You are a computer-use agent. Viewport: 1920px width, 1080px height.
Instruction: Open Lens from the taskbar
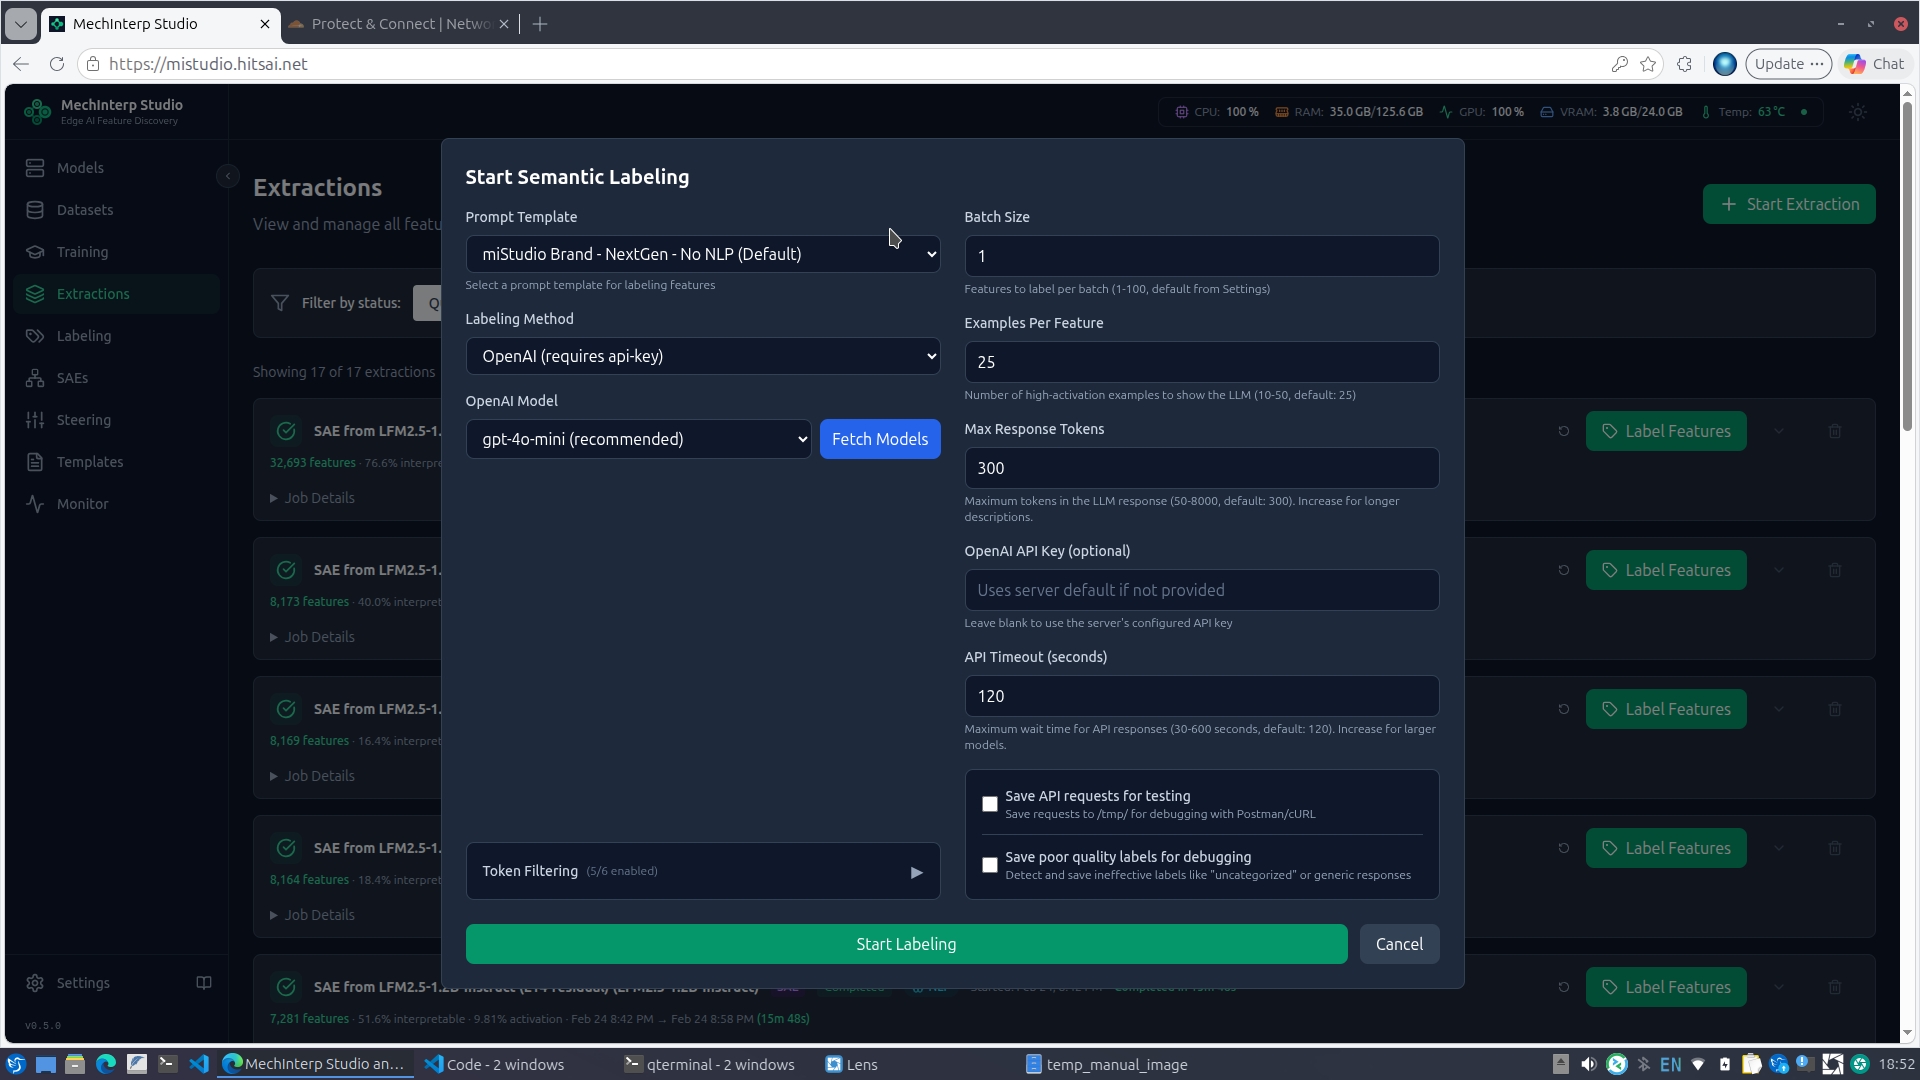[x=852, y=1065]
